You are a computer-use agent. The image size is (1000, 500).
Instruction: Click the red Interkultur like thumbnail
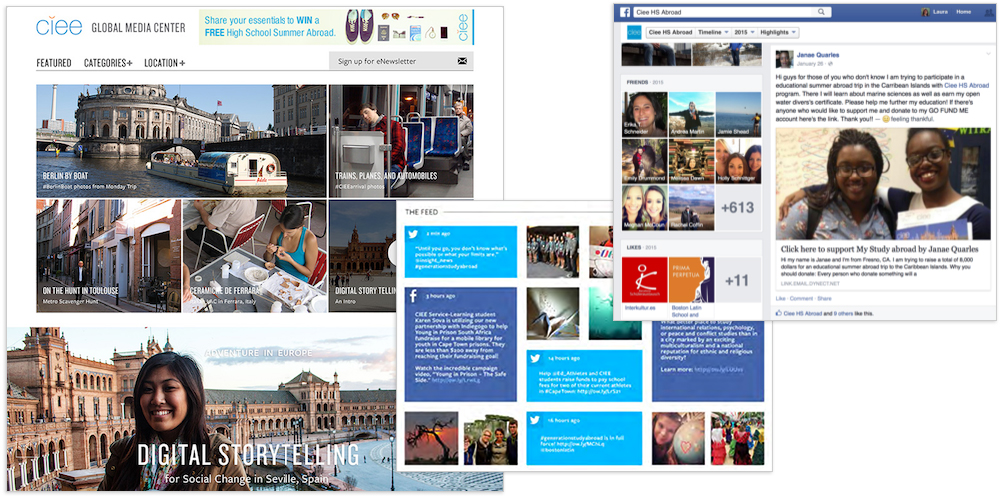[645, 280]
